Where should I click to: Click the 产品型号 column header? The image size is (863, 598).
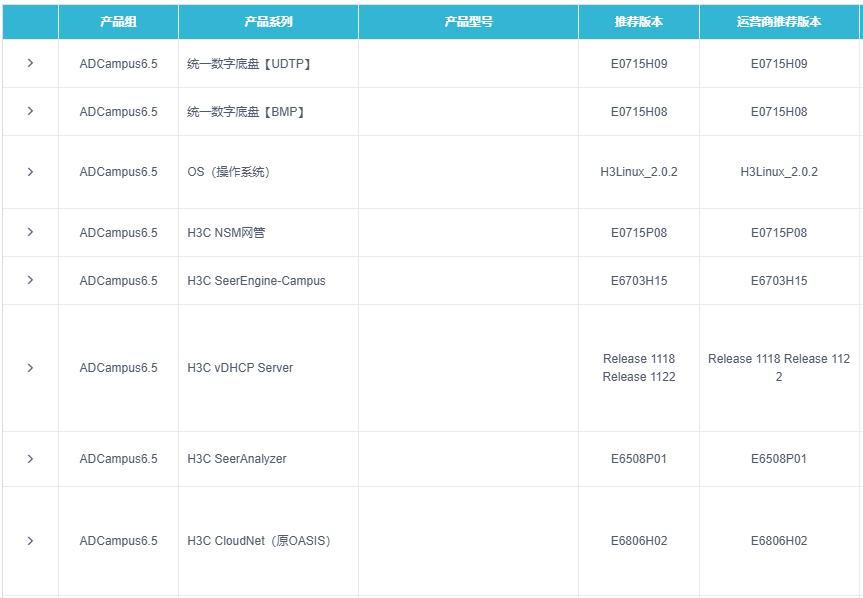pos(468,22)
